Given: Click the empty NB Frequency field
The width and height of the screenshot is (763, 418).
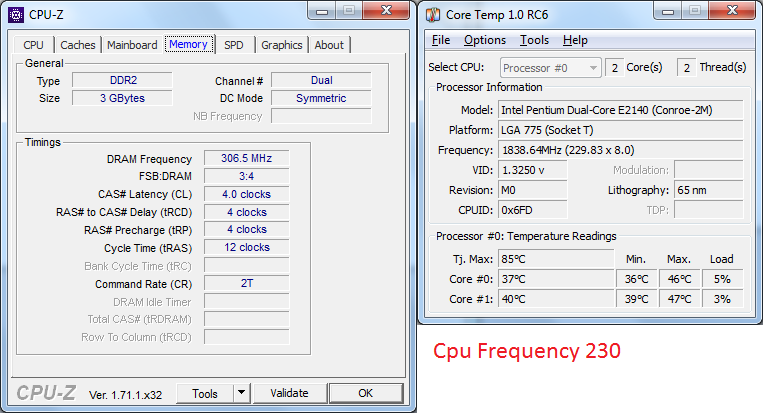Looking at the screenshot, I should click(321, 116).
